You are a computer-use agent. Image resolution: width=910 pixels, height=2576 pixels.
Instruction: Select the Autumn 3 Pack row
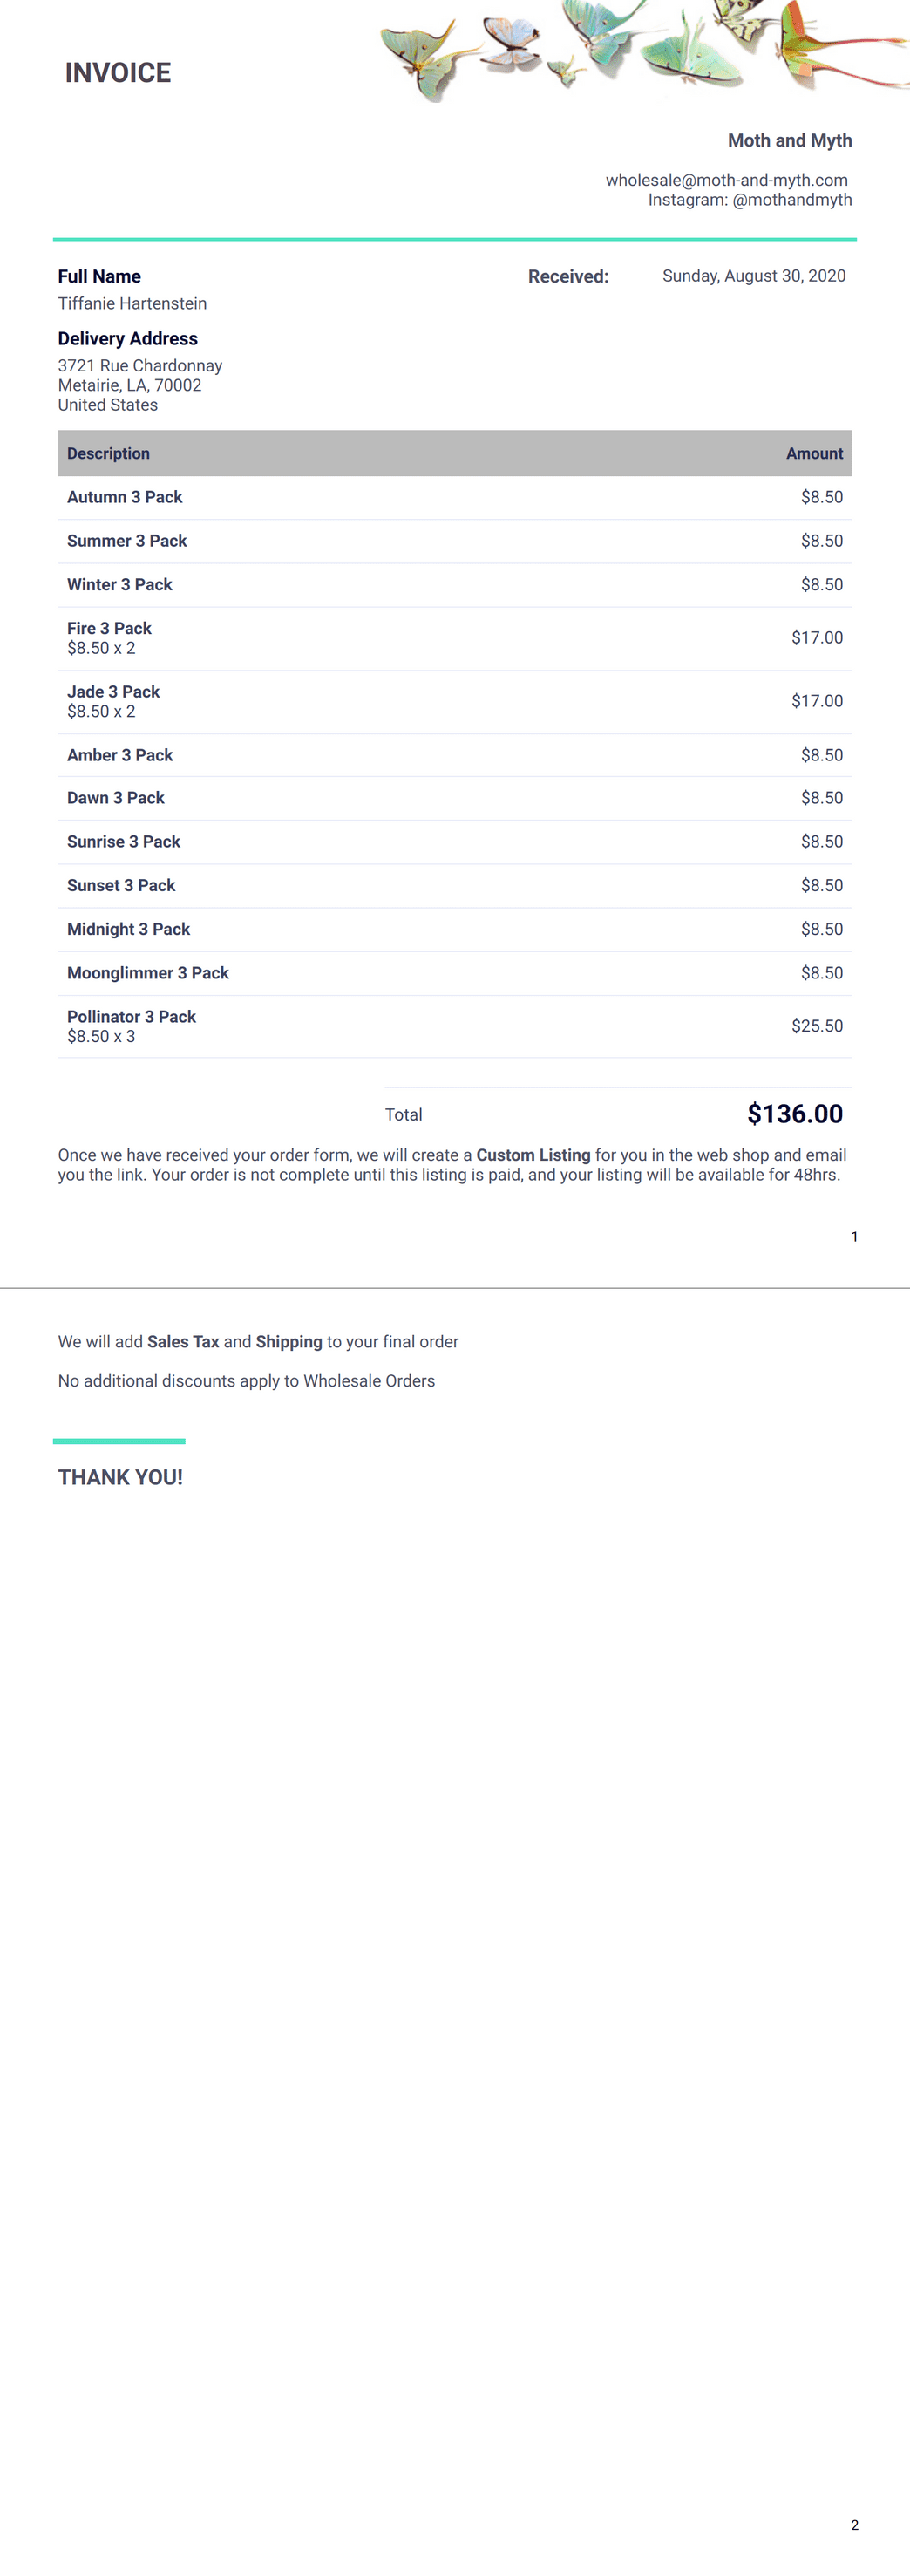[x=455, y=498]
